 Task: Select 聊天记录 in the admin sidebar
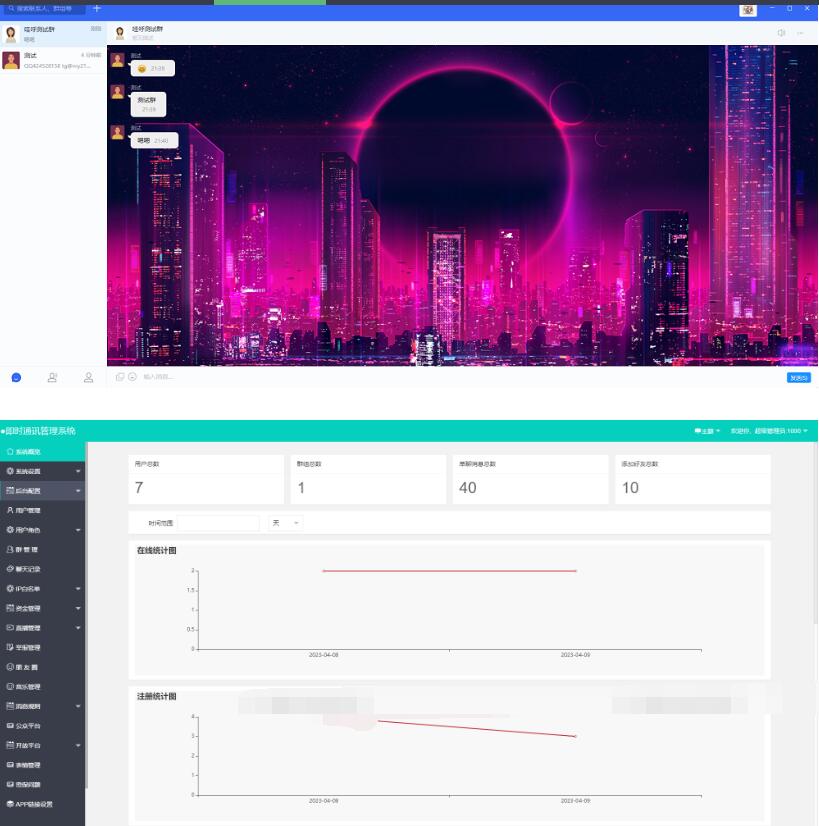(28, 569)
